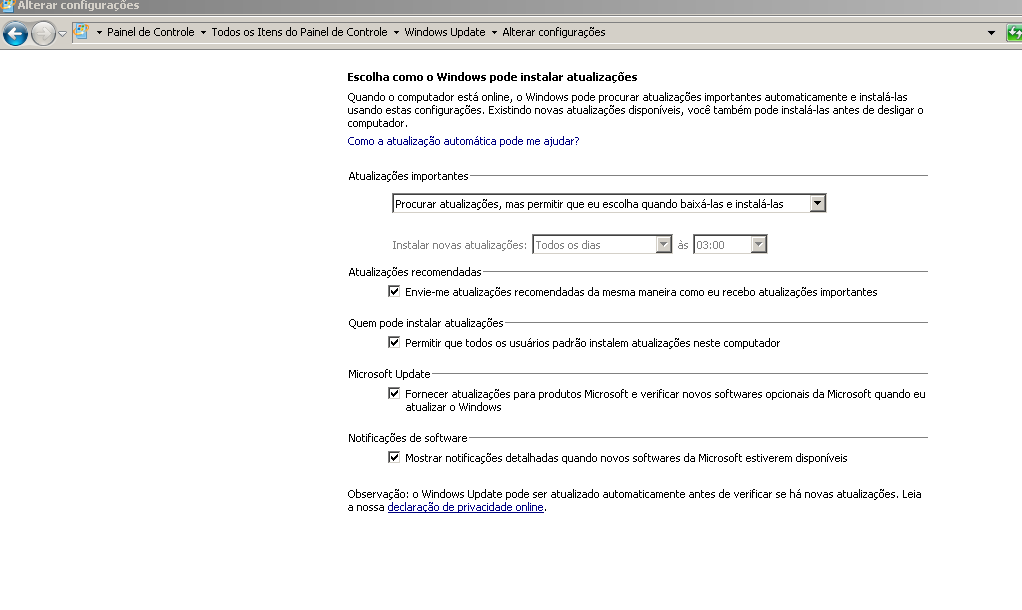Click heading Escolha como o Windows pode instalar atualizações

point(492,77)
